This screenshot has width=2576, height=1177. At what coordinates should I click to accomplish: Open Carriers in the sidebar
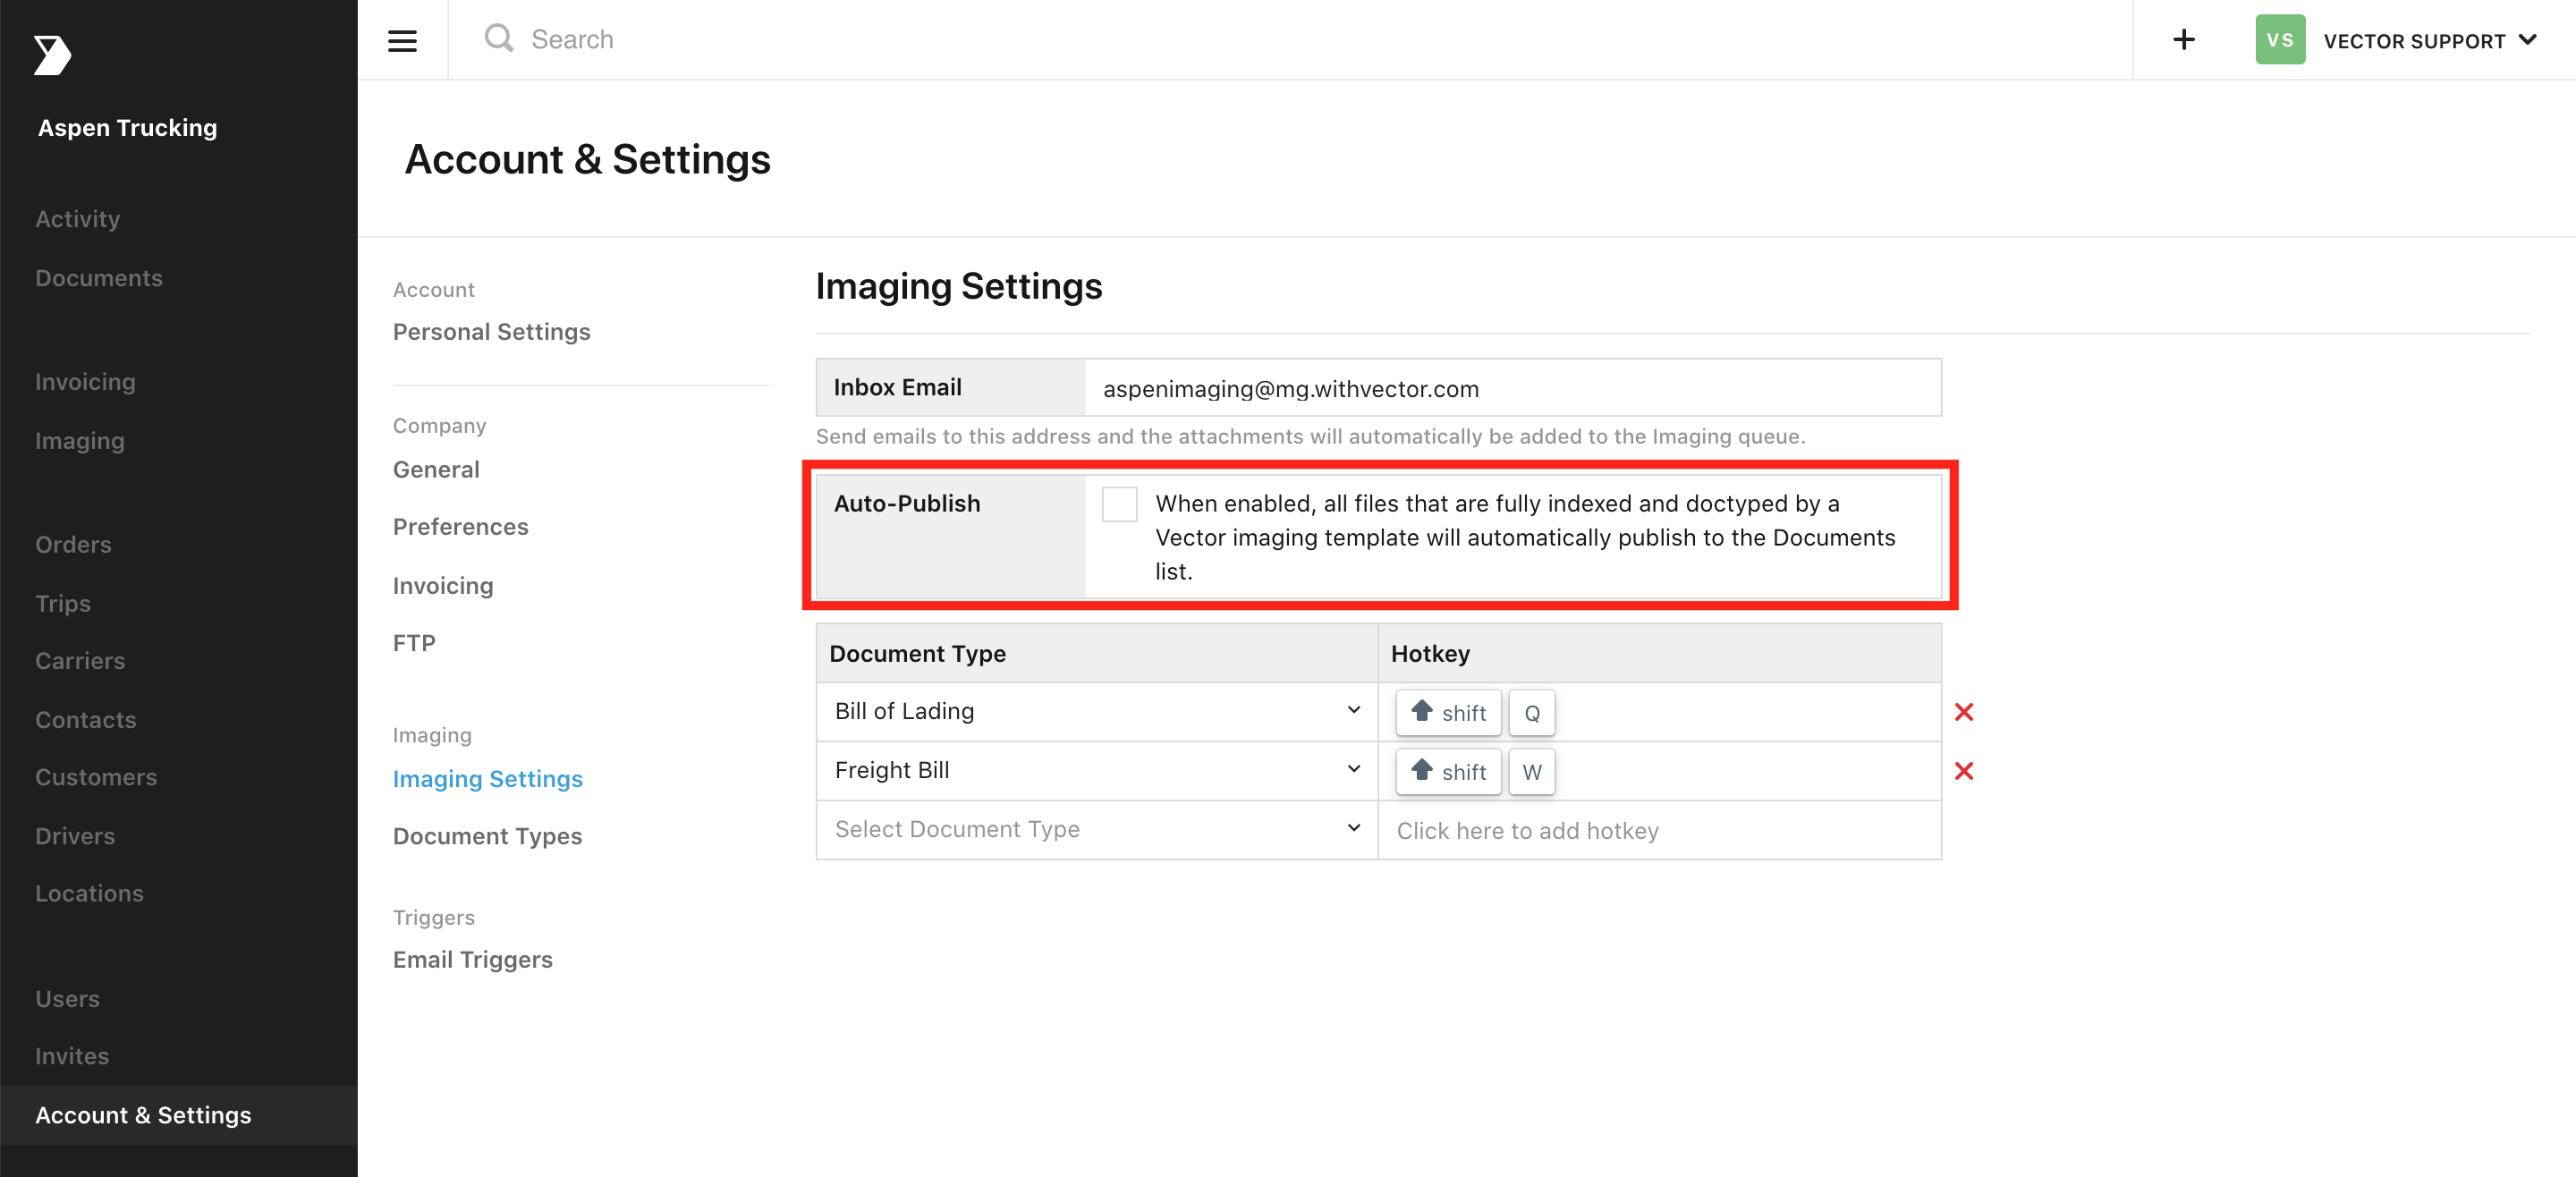[80, 661]
